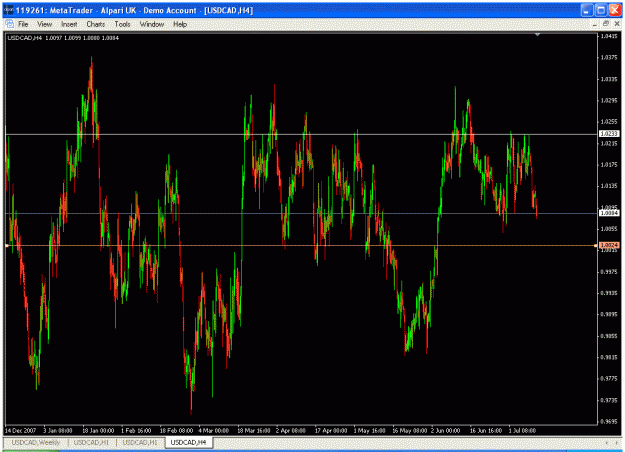Switch to USDCAD,H1 tab beside the H4 tab

(140, 442)
